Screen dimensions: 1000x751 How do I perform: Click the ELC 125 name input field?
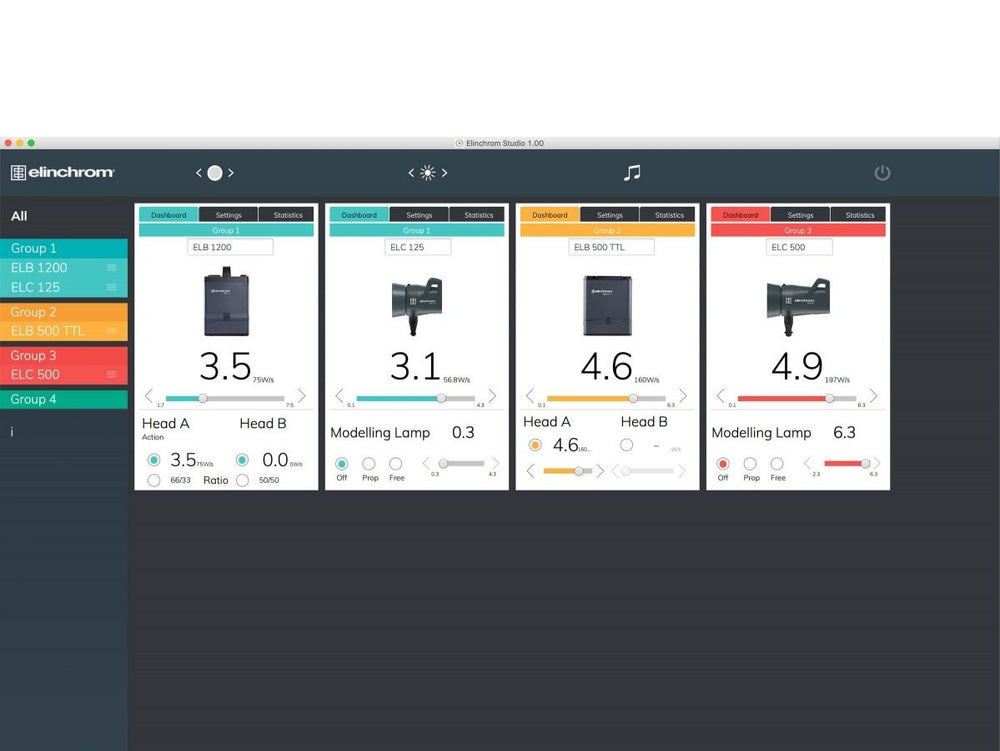click(418, 247)
